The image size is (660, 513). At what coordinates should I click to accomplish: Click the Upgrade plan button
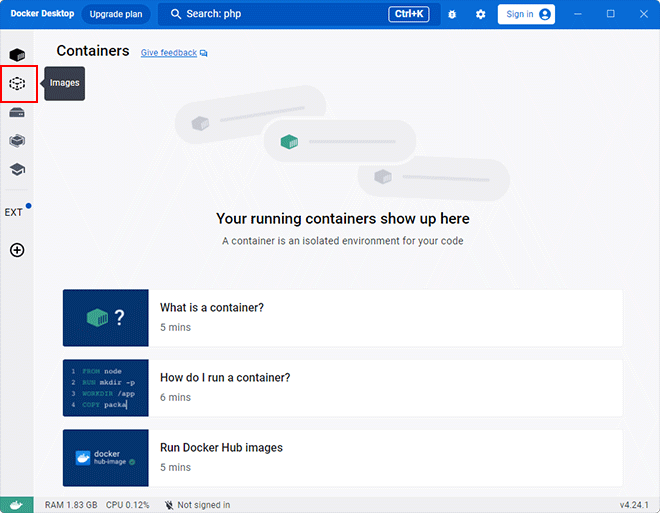[x=116, y=14]
